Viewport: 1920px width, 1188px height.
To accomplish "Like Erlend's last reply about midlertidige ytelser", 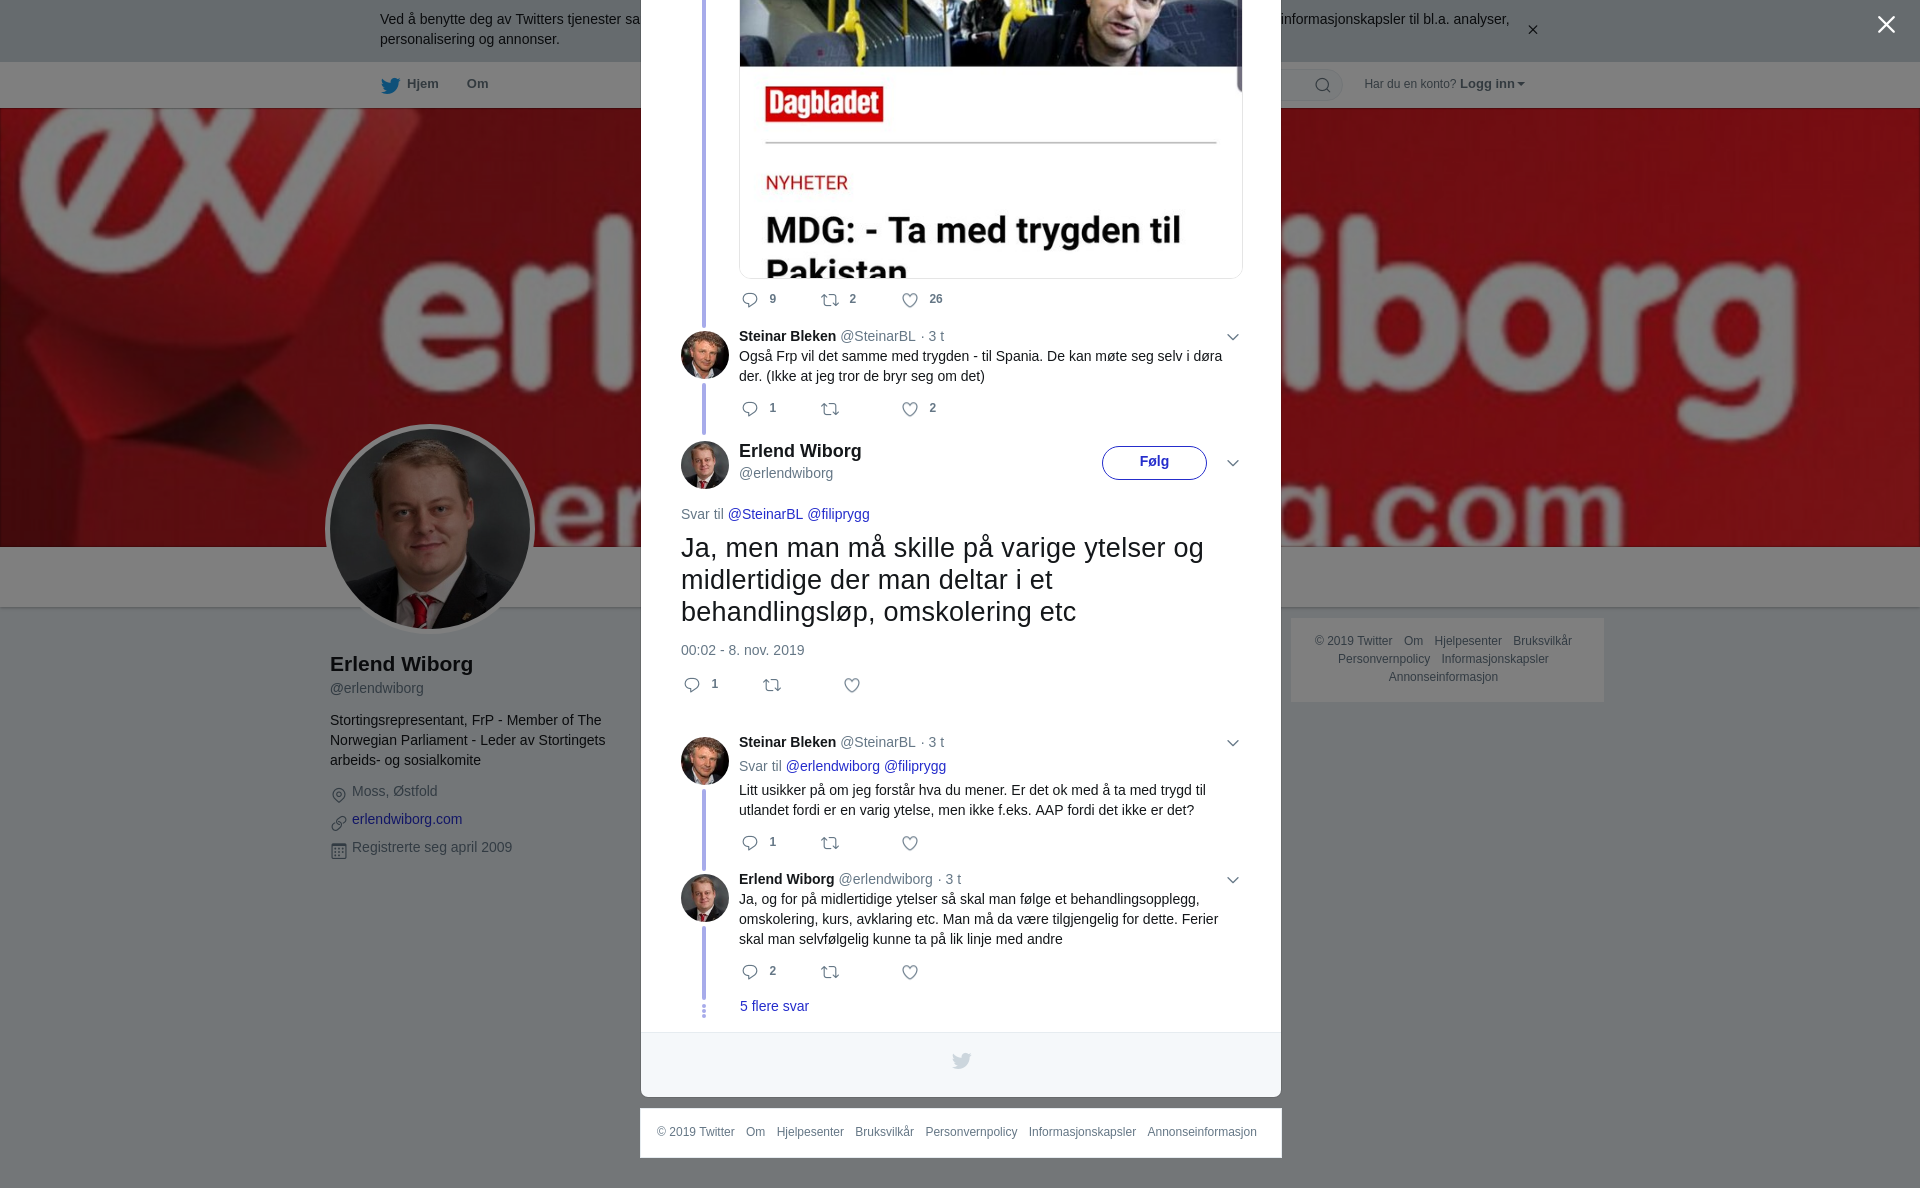I will tap(910, 972).
